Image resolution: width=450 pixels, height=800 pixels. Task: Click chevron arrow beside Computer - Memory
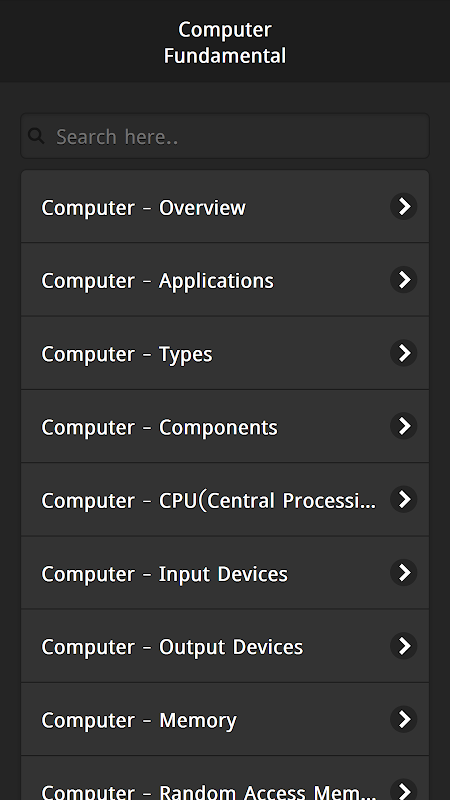[x=404, y=719]
